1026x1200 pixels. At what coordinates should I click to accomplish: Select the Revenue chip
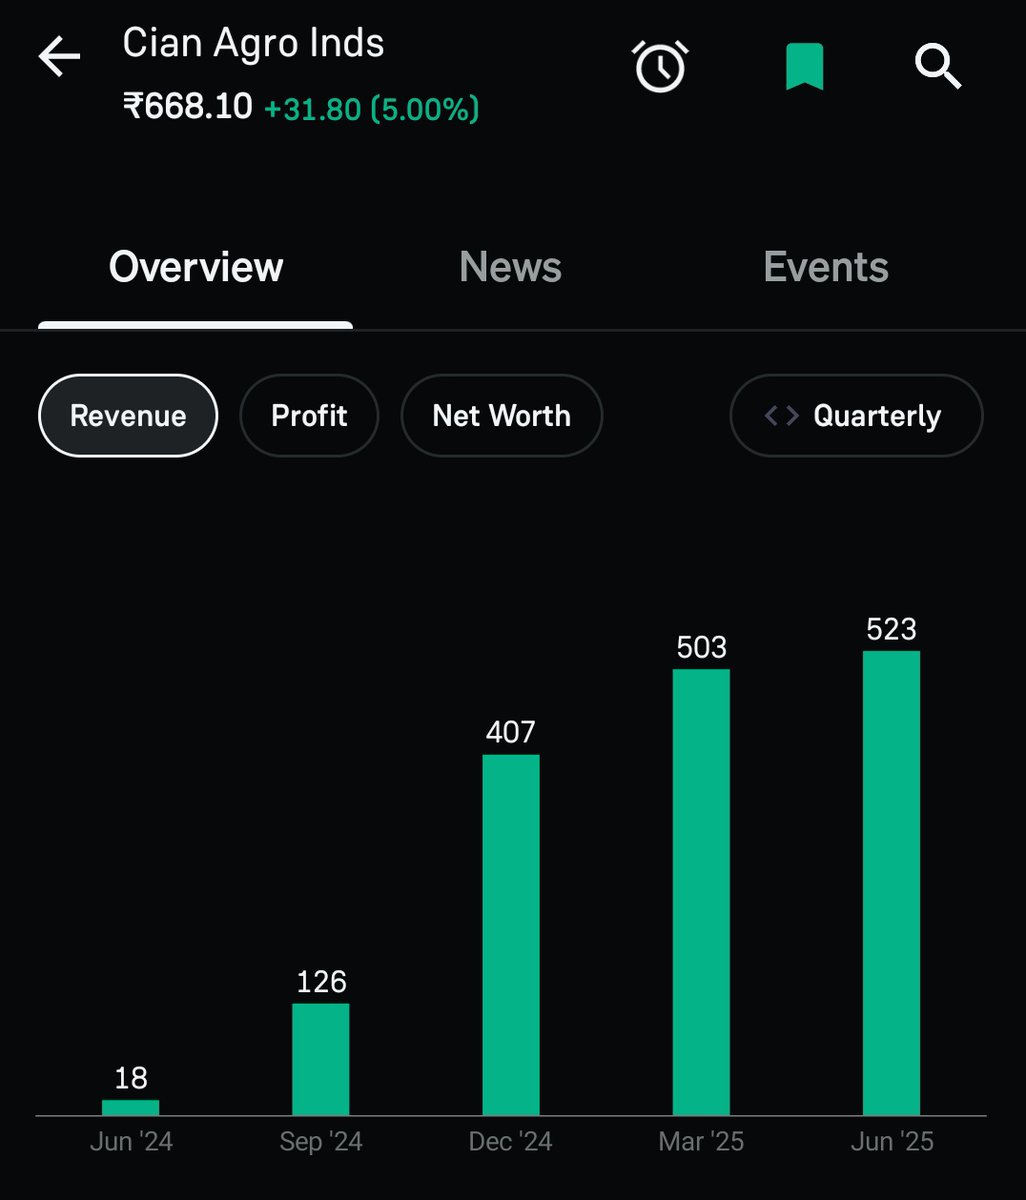[x=128, y=416]
